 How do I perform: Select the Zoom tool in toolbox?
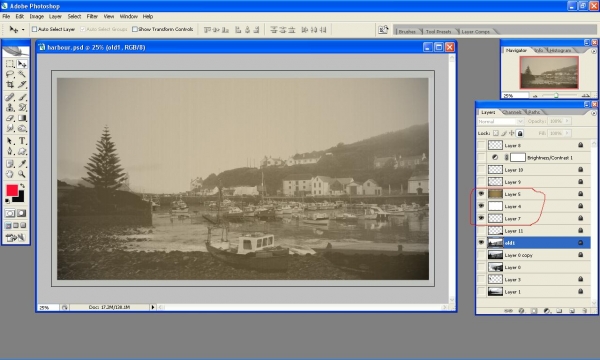[x=22, y=174]
